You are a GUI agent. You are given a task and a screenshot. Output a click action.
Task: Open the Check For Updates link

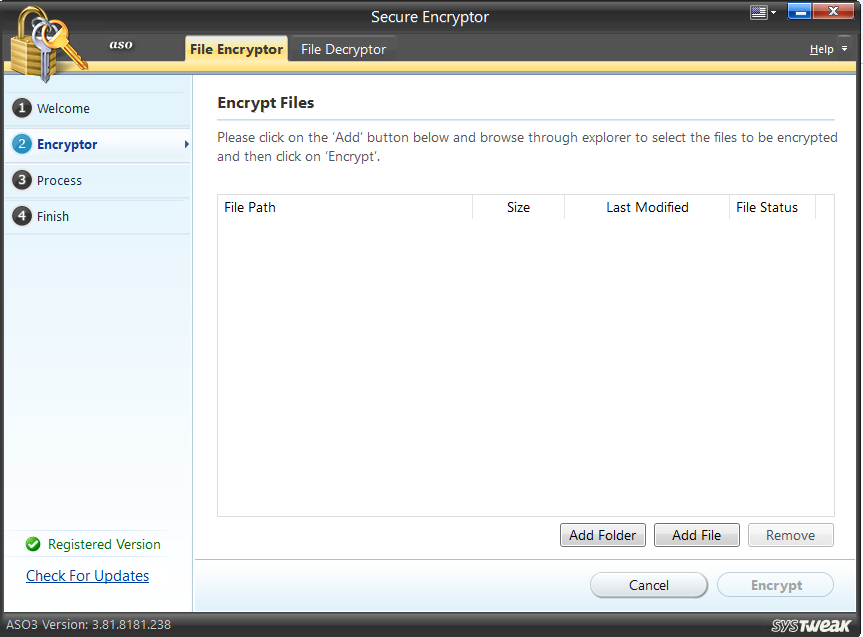click(x=87, y=575)
